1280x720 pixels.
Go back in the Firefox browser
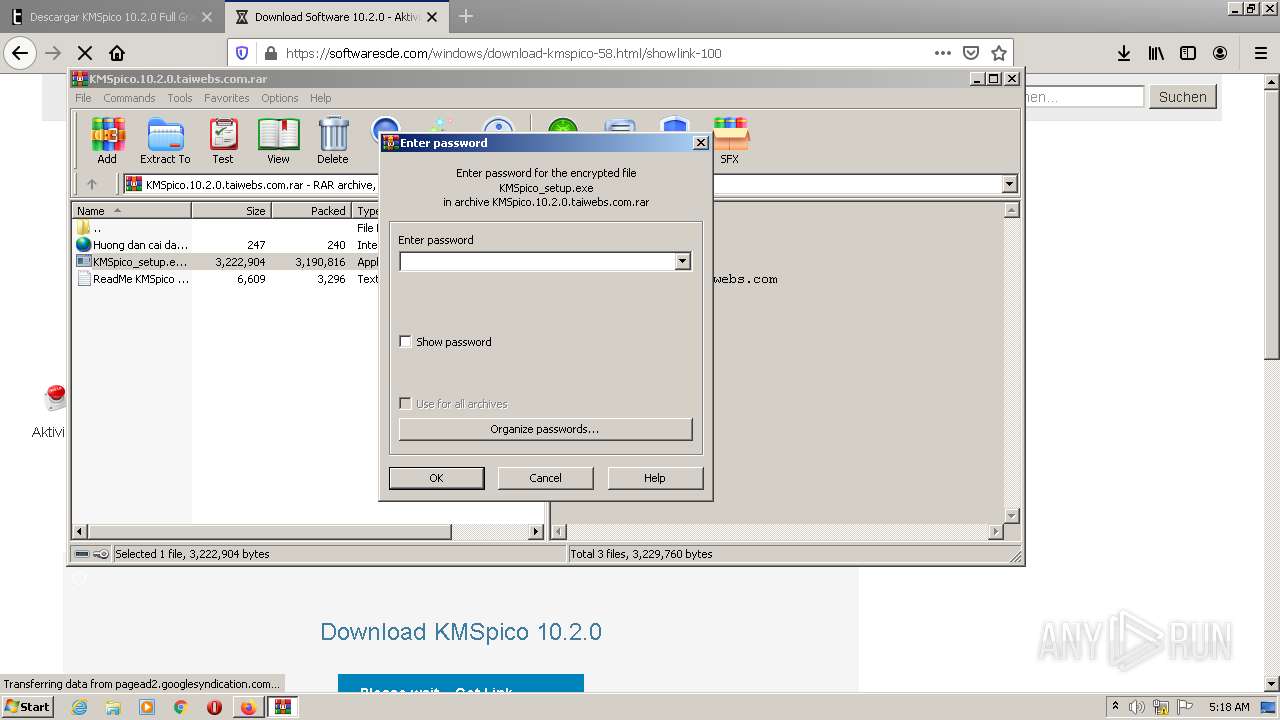pyautogui.click(x=20, y=53)
